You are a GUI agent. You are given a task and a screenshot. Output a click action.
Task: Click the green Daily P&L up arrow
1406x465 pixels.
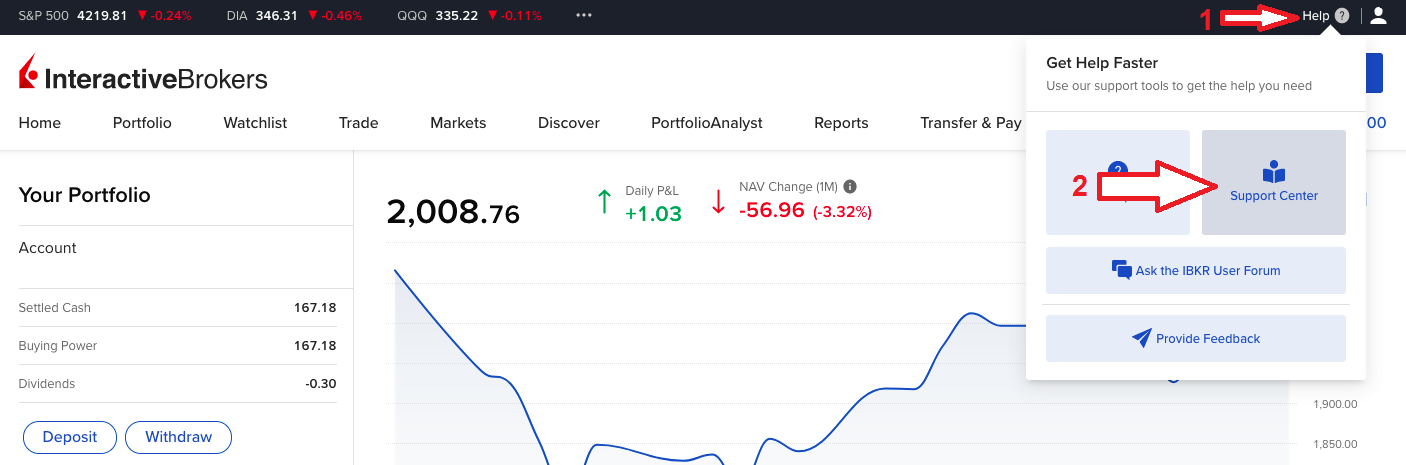[x=603, y=202]
